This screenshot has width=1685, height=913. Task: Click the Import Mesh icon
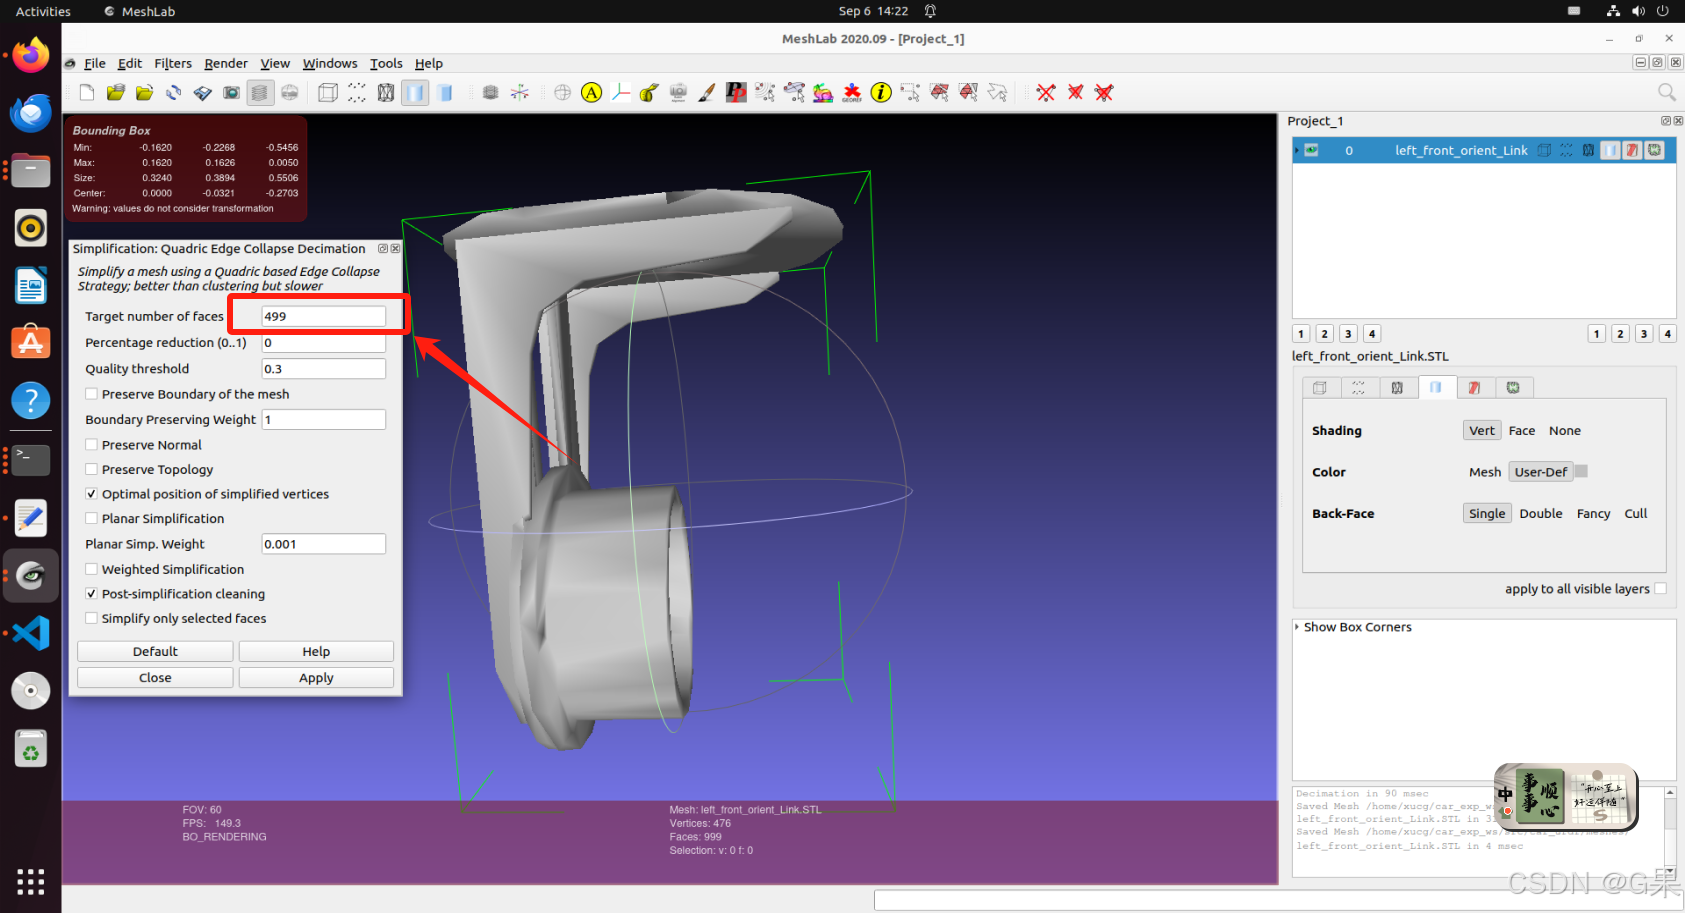[145, 93]
